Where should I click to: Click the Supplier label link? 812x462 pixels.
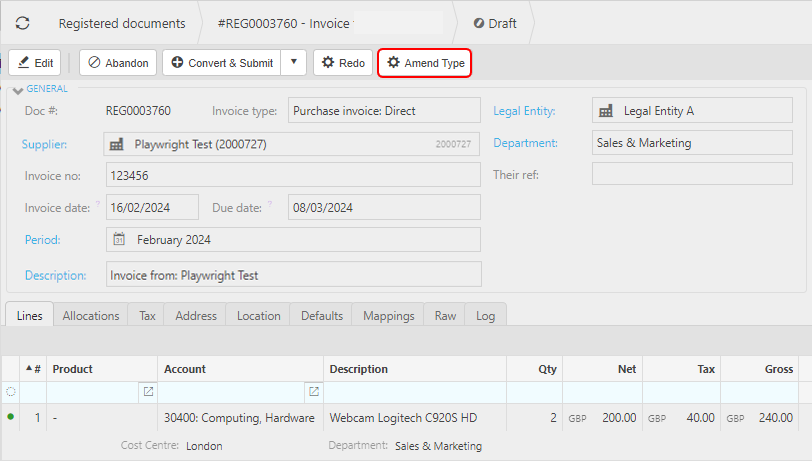pos(44,144)
